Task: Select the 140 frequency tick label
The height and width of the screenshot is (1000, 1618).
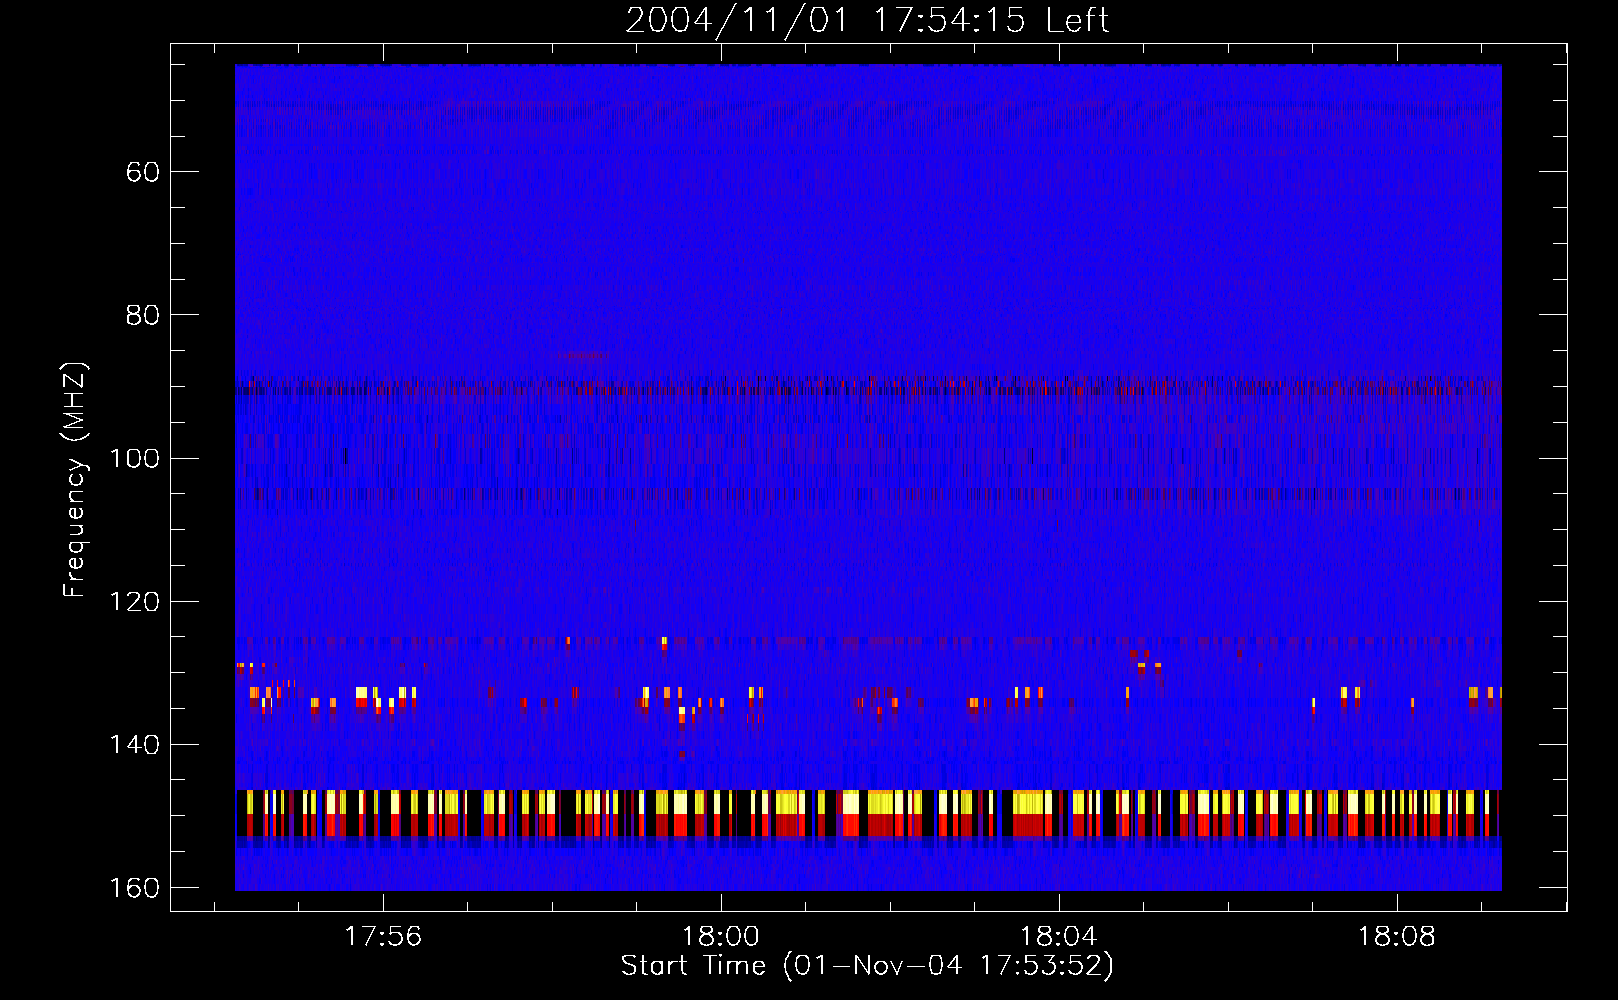Action: click(134, 745)
